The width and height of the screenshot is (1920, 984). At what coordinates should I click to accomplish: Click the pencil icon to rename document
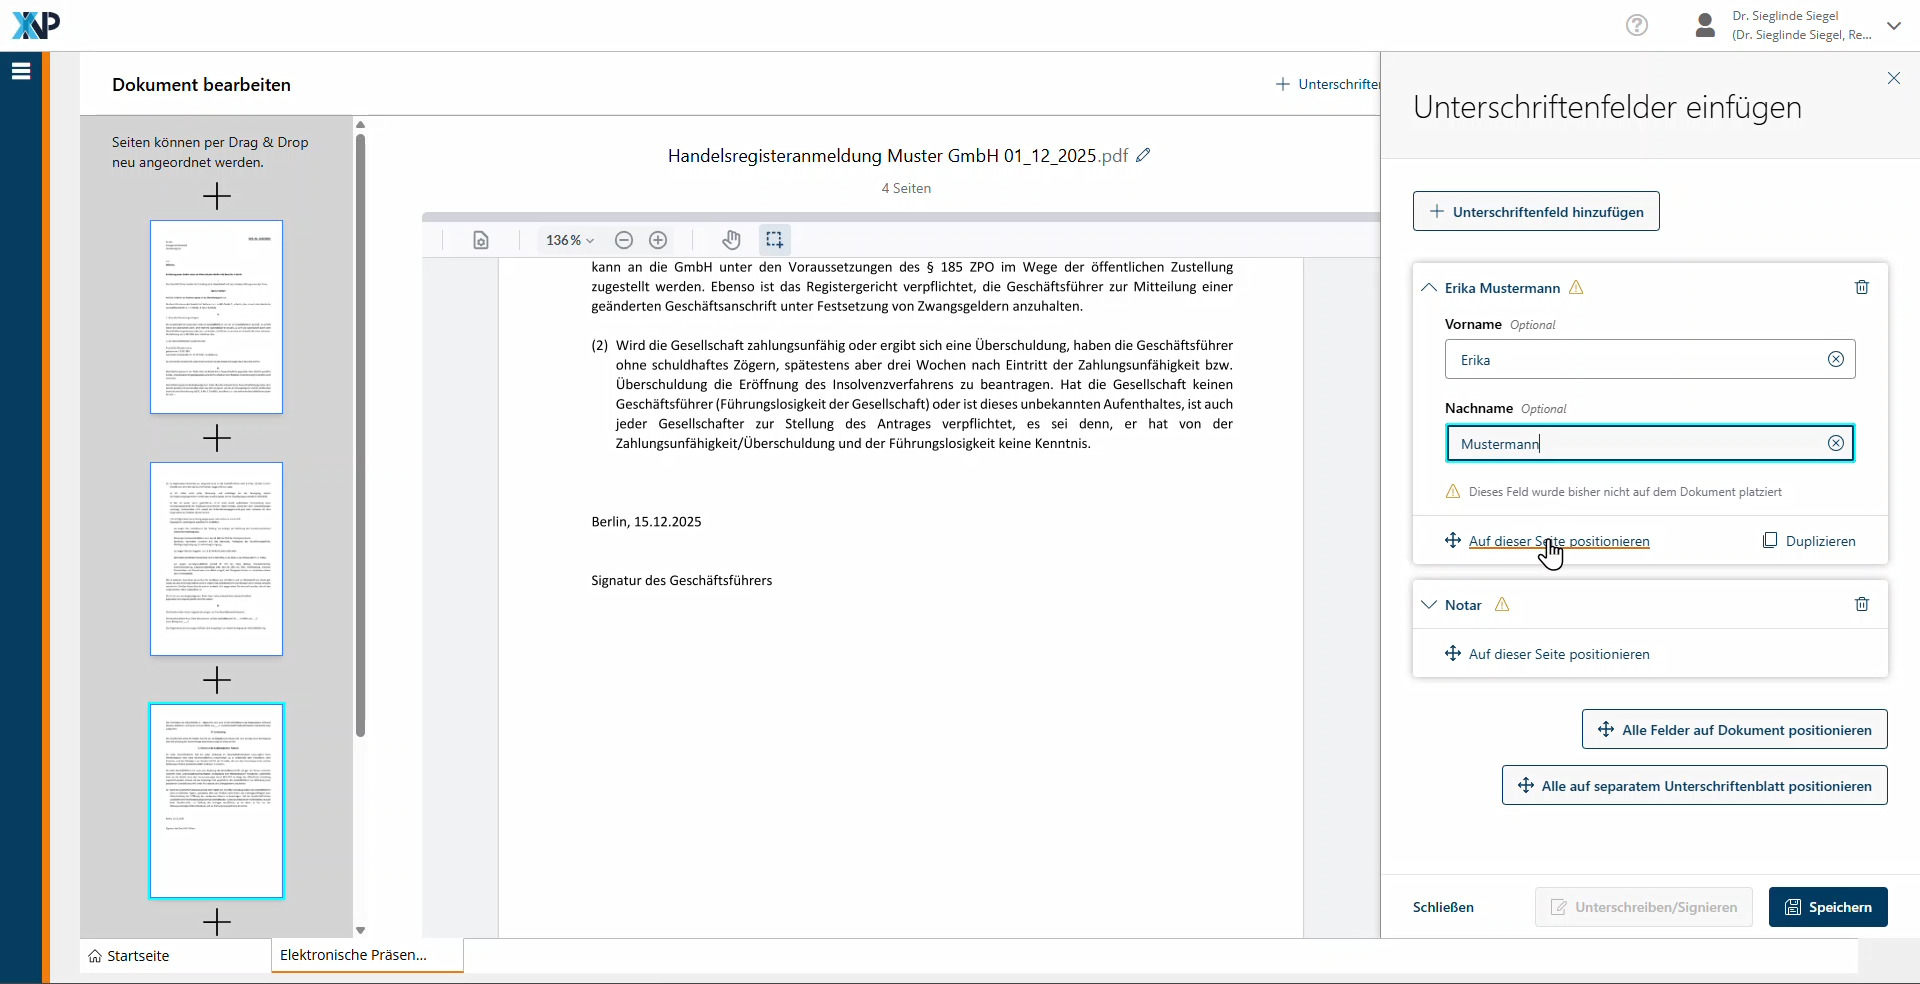pyautogui.click(x=1143, y=155)
